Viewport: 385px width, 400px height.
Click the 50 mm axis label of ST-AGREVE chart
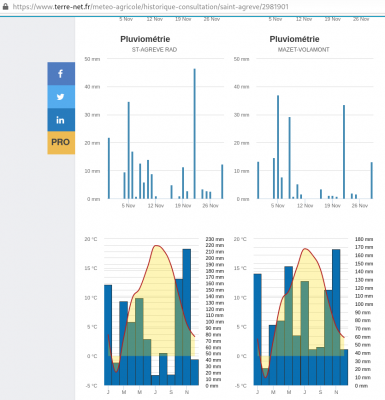click(92, 59)
